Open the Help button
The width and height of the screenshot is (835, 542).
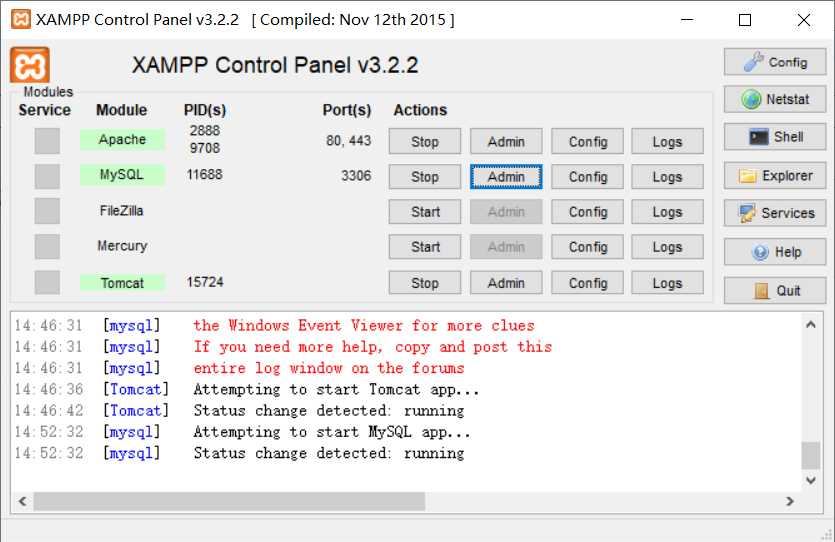coord(775,252)
